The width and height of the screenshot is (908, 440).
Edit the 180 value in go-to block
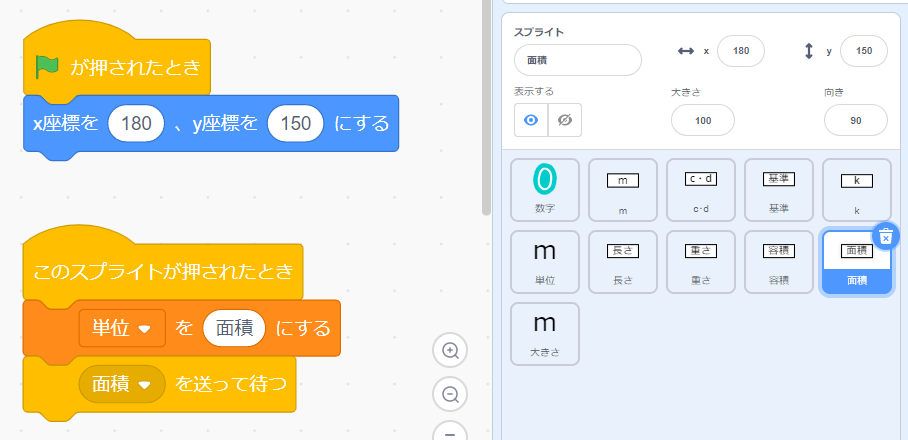(137, 123)
